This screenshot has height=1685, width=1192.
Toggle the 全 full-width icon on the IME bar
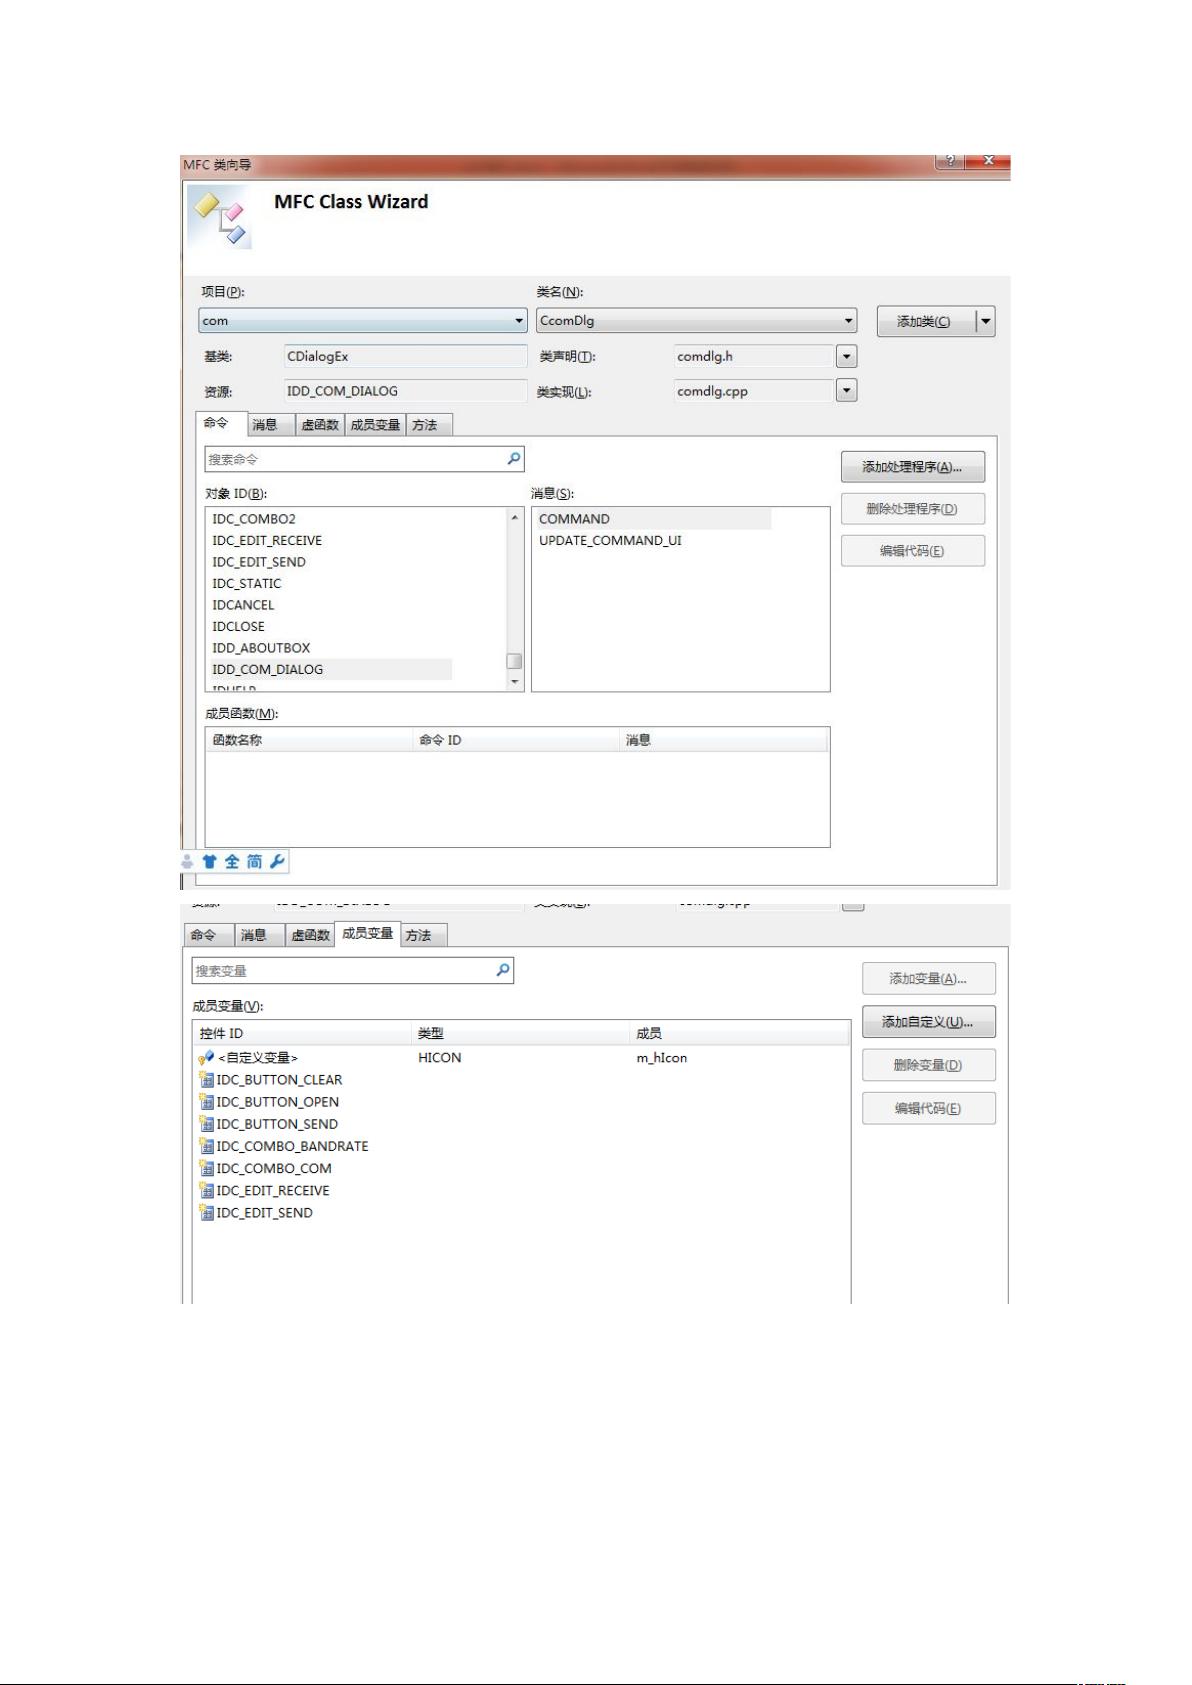point(232,861)
